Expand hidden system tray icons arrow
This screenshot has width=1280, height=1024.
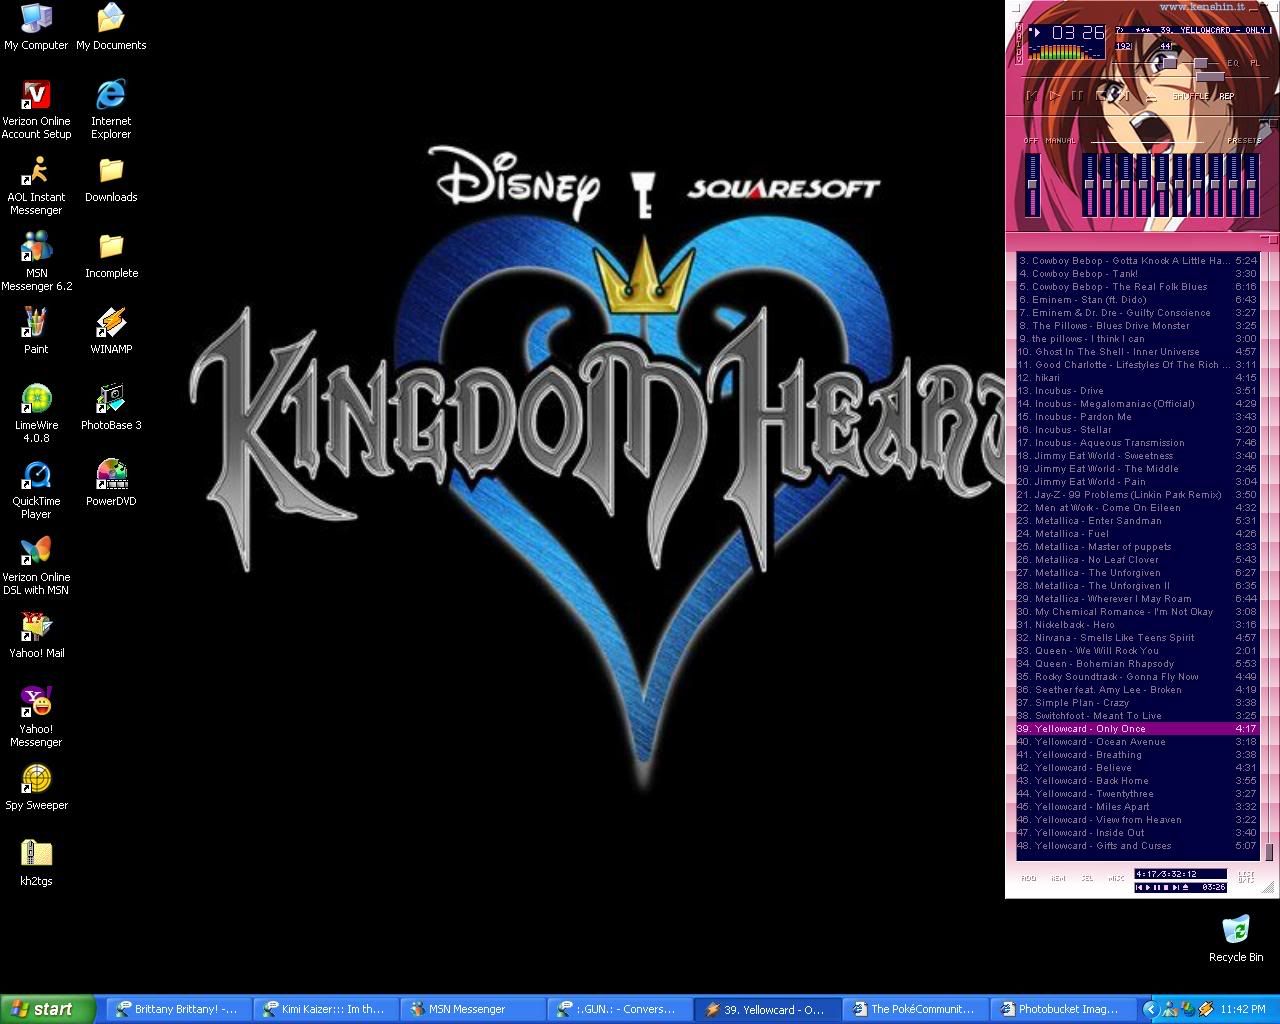point(1151,1009)
